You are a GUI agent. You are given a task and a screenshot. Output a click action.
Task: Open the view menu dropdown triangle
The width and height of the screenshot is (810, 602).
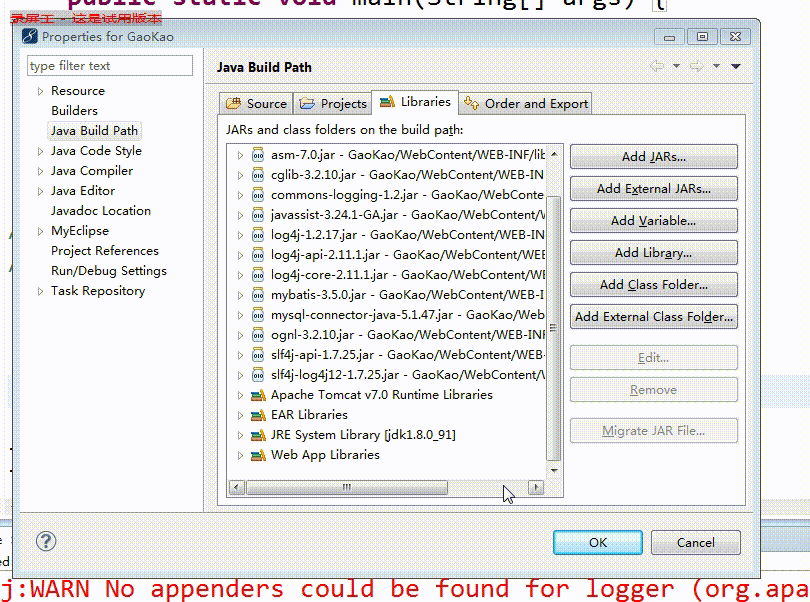click(x=736, y=66)
